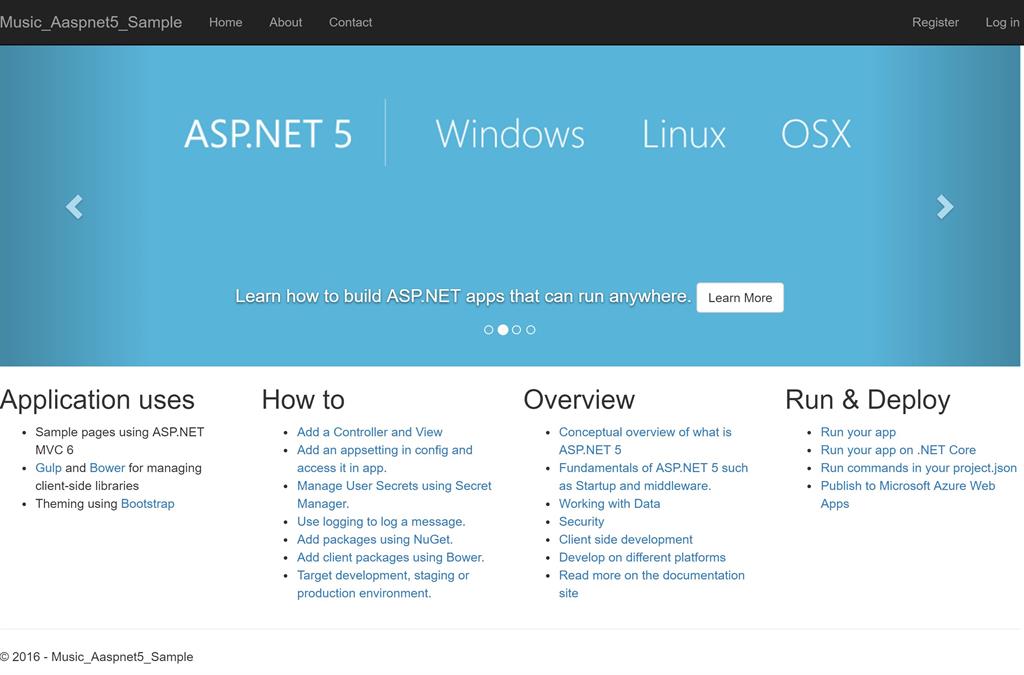Open the Music_Aaspnet5_Sample brand link
1024x675 pixels.
point(91,22)
